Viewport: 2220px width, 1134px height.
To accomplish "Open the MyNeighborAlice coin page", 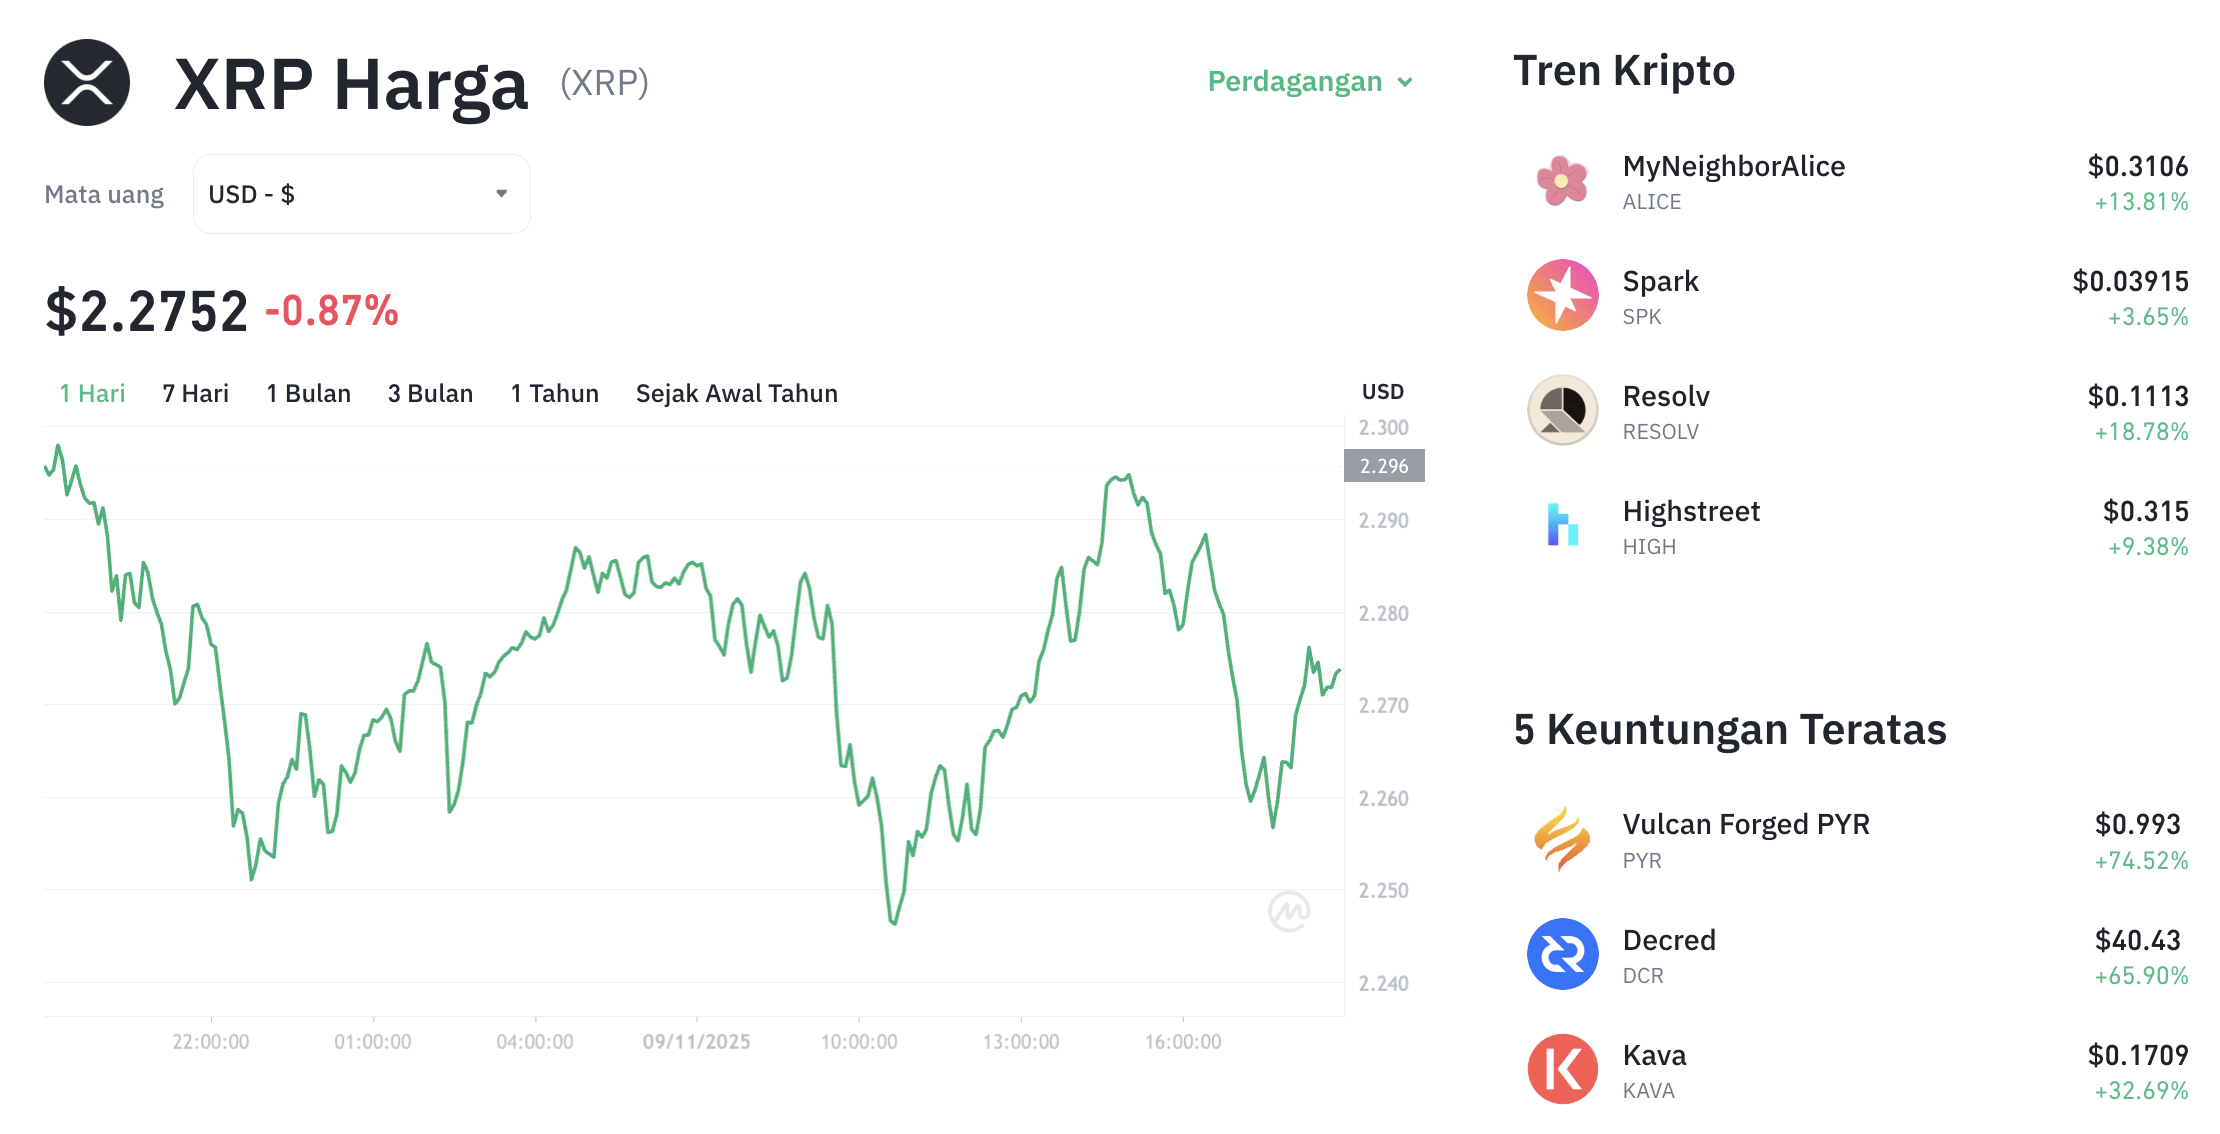I will pos(1733,166).
